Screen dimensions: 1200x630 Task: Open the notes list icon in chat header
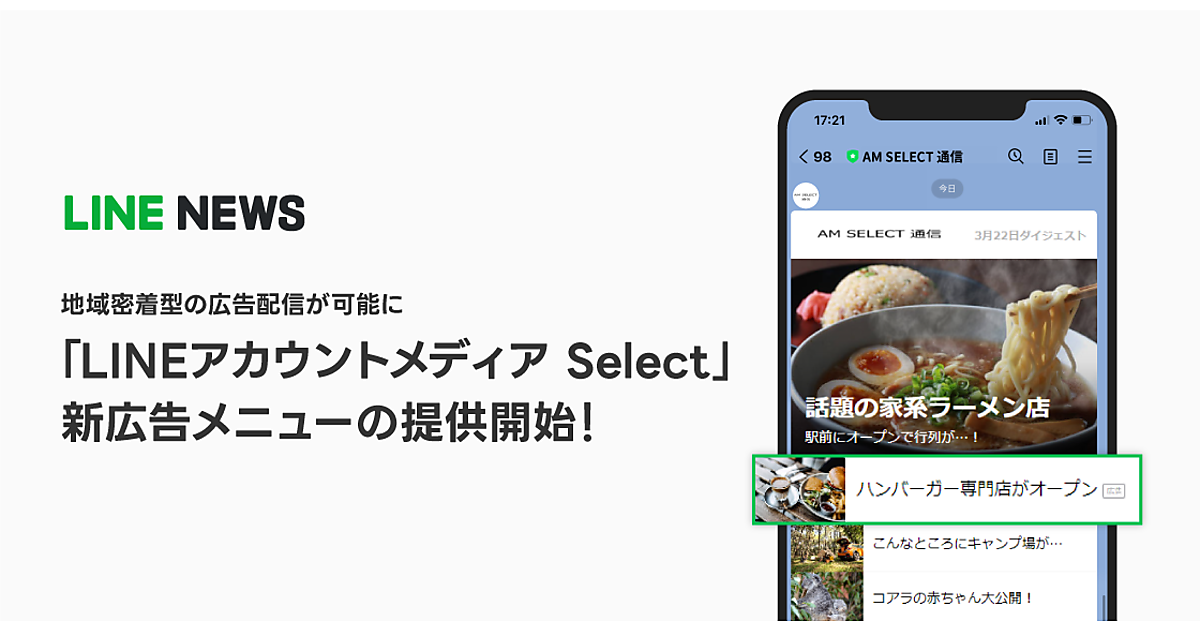coord(1050,157)
